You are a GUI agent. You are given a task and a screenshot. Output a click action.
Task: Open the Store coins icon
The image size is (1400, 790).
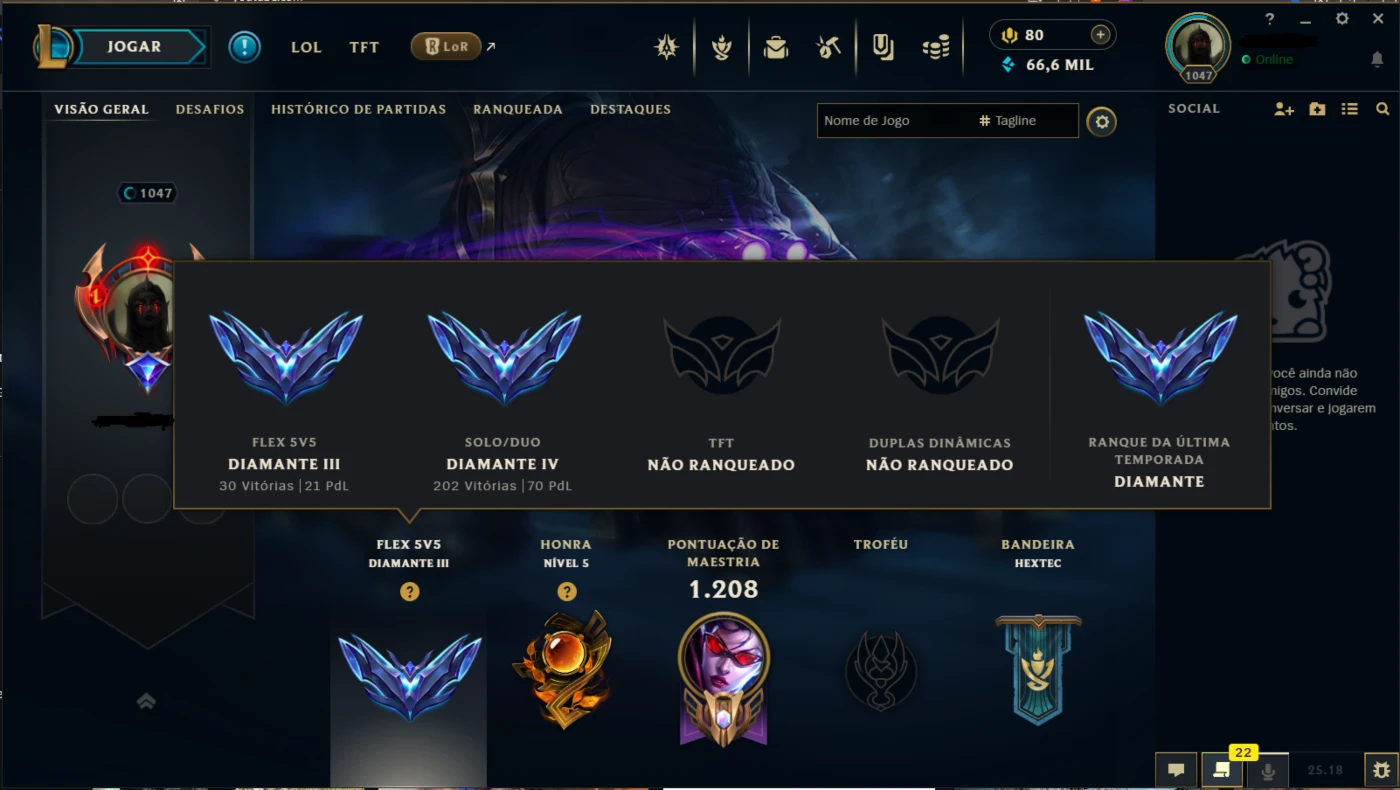pyautogui.click(x=935, y=47)
